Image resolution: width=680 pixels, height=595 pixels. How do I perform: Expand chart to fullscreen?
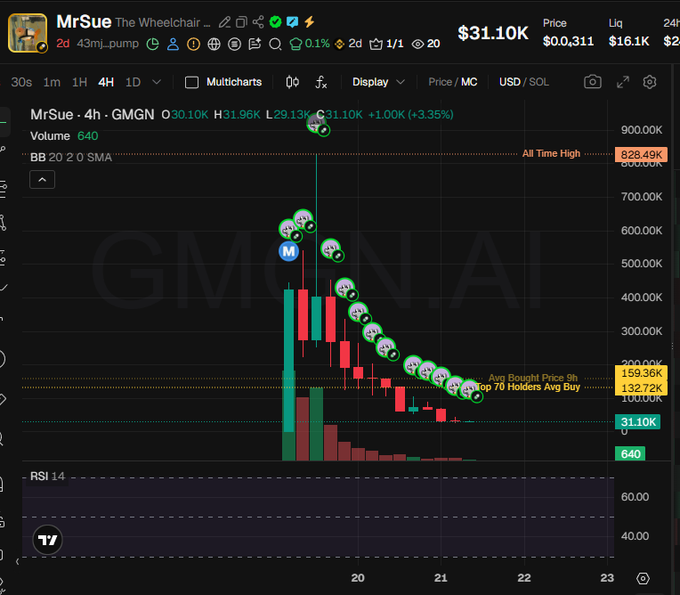point(623,82)
